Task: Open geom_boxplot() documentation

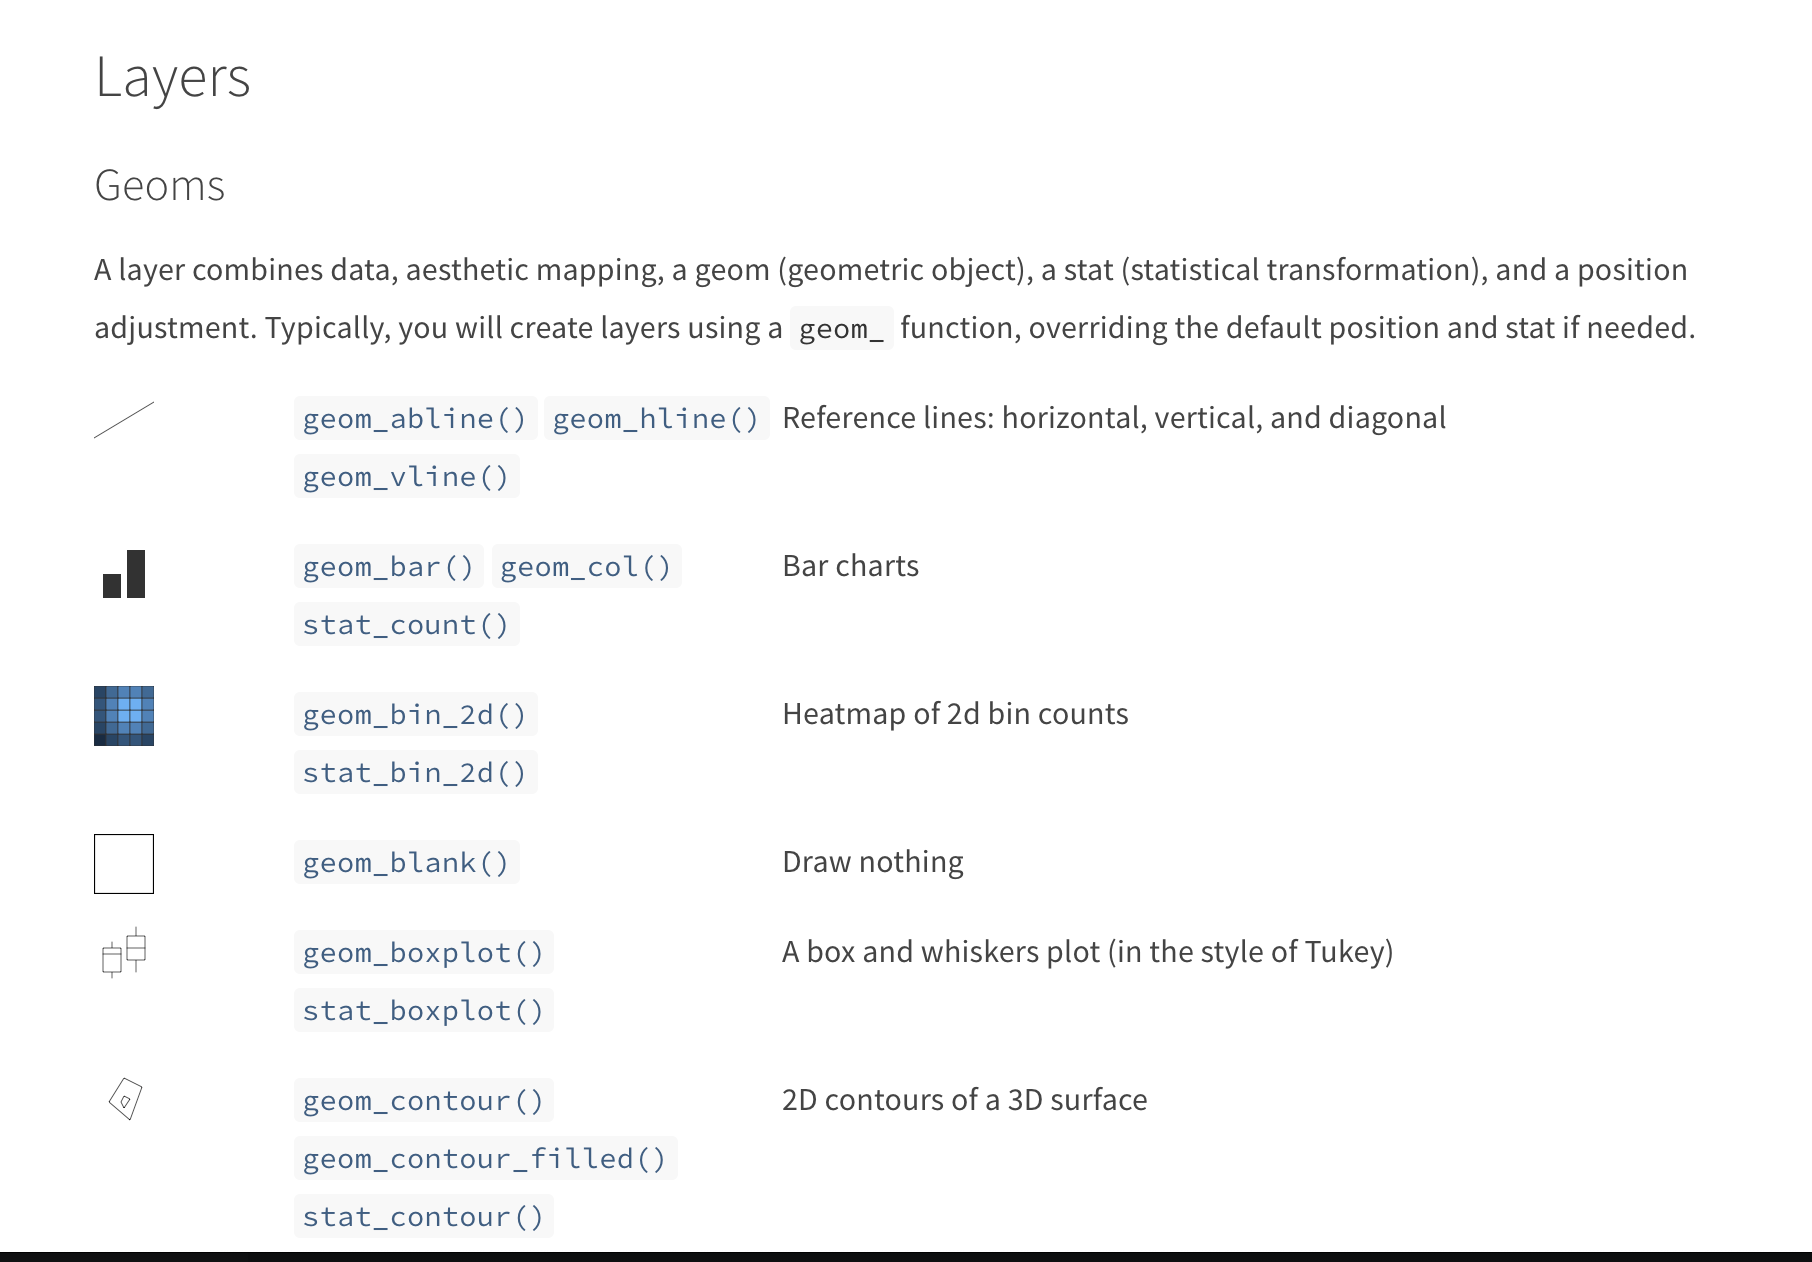Action: pyautogui.click(x=423, y=953)
